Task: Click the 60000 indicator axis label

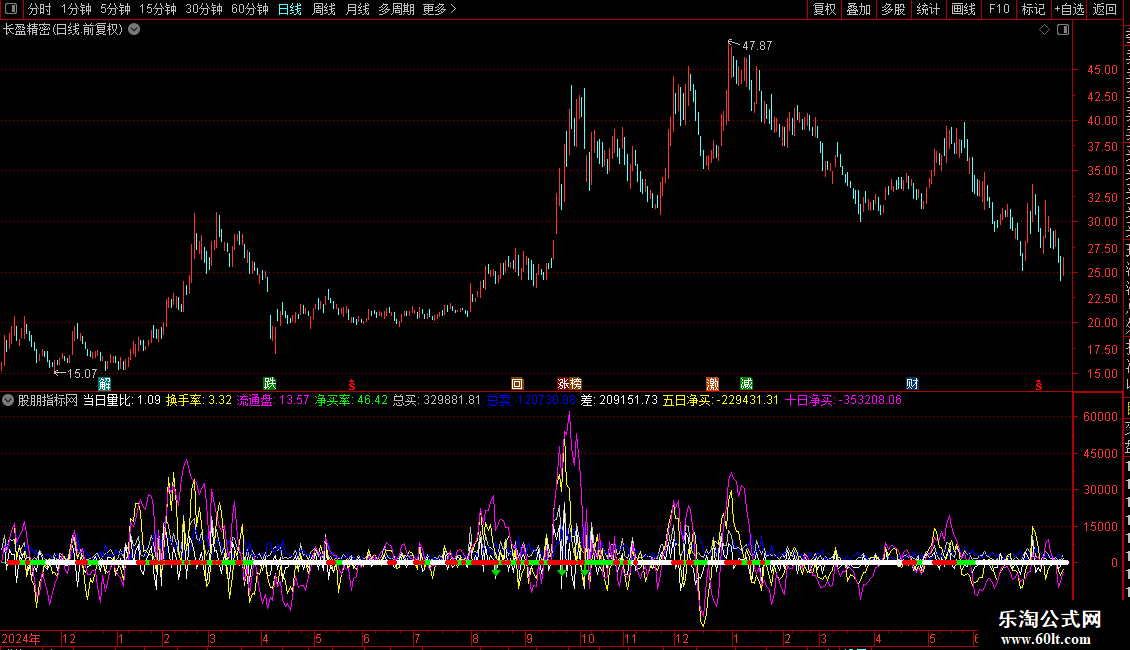Action: click(1100, 417)
